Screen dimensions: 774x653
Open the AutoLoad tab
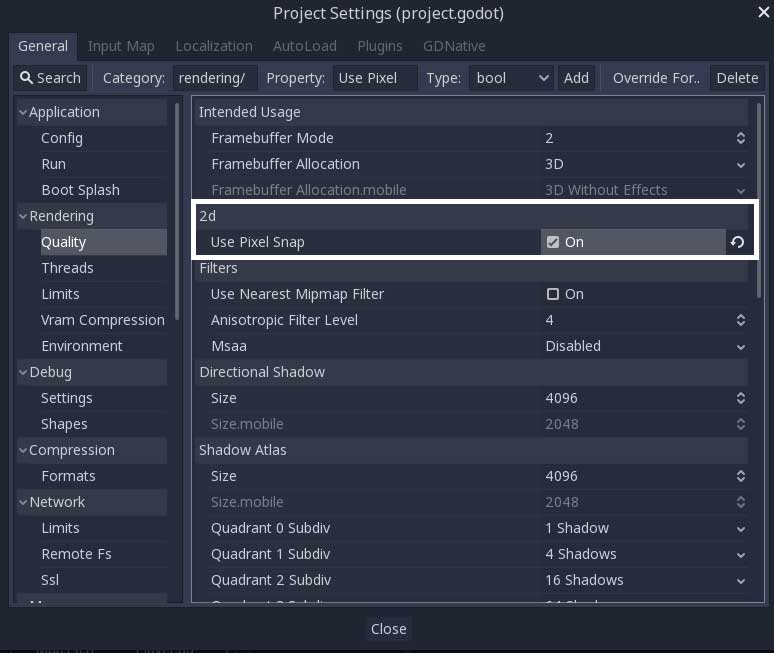point(305,46)
